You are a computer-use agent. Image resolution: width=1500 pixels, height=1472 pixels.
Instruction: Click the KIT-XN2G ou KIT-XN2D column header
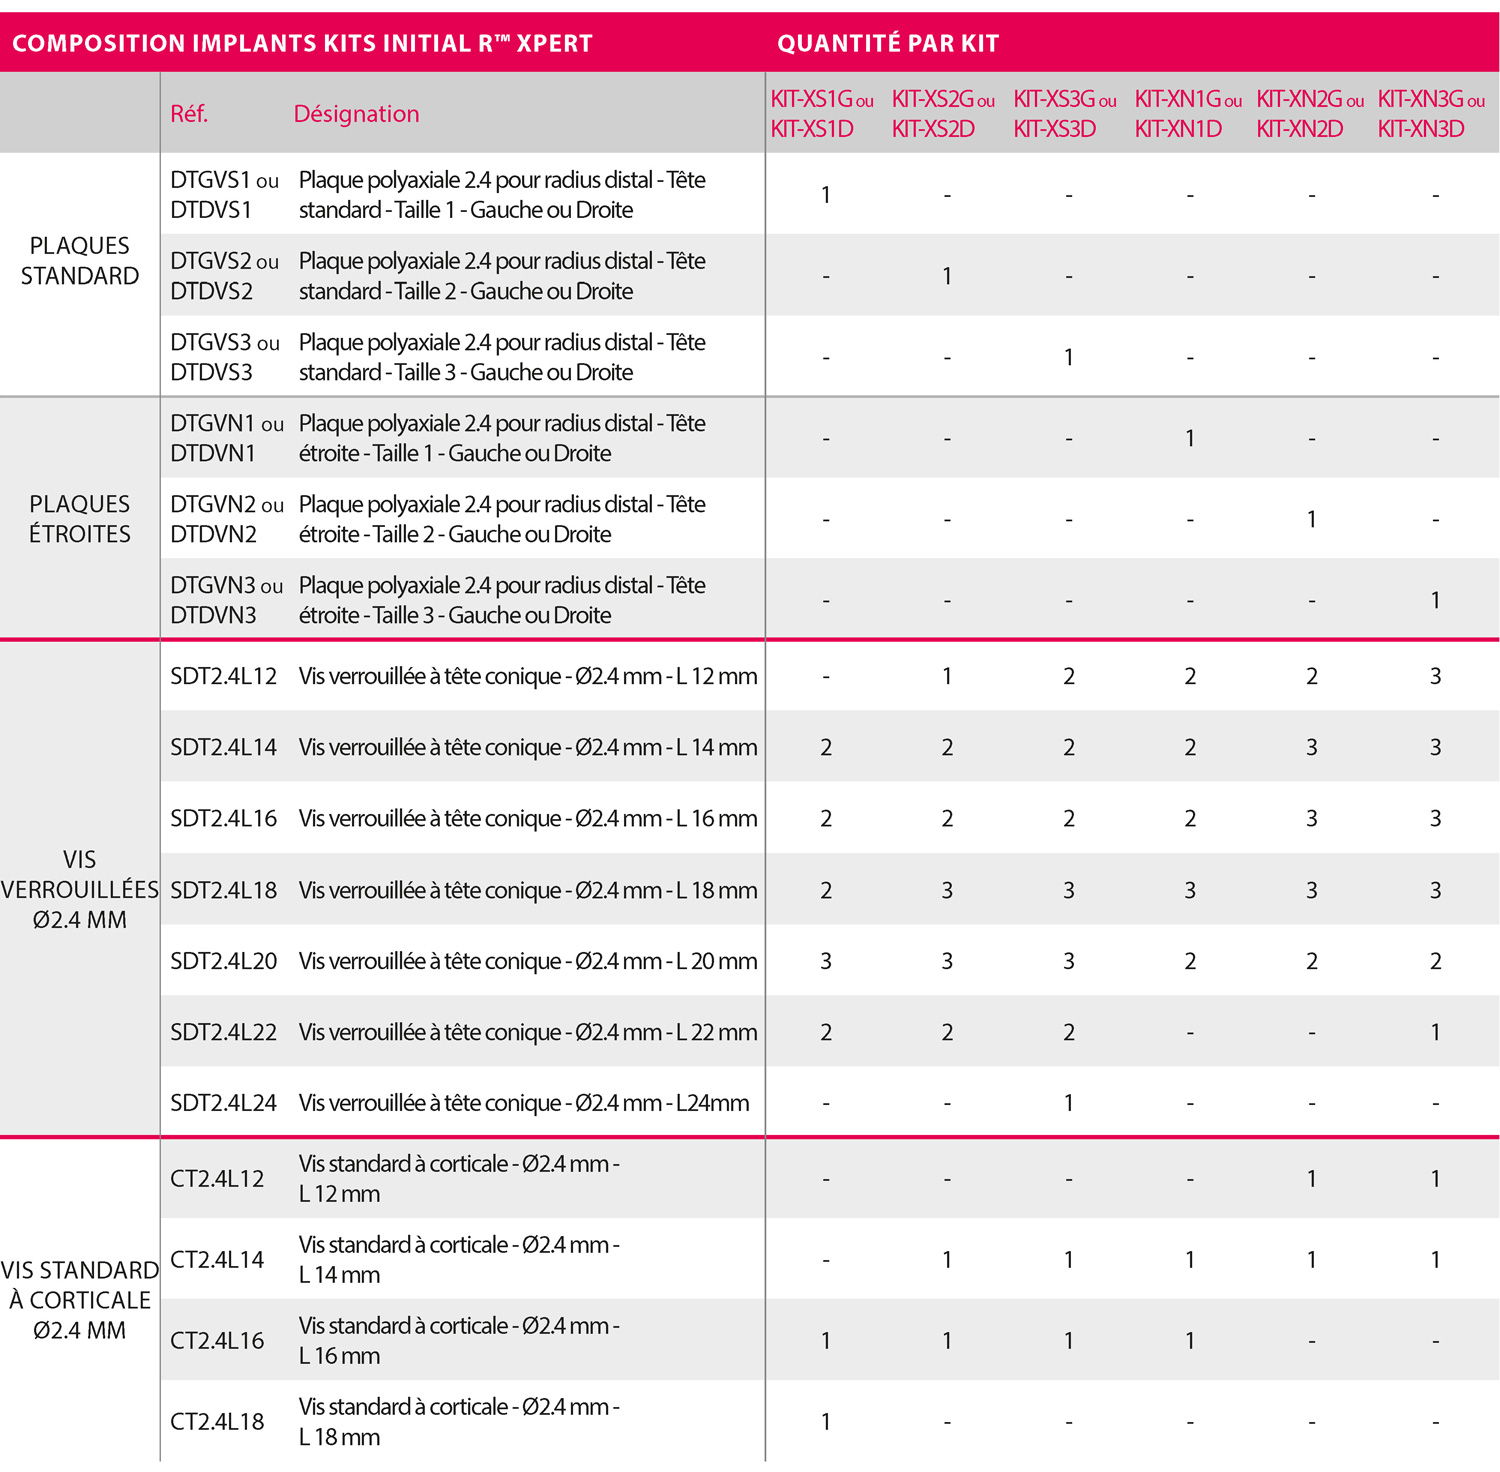1309,114
